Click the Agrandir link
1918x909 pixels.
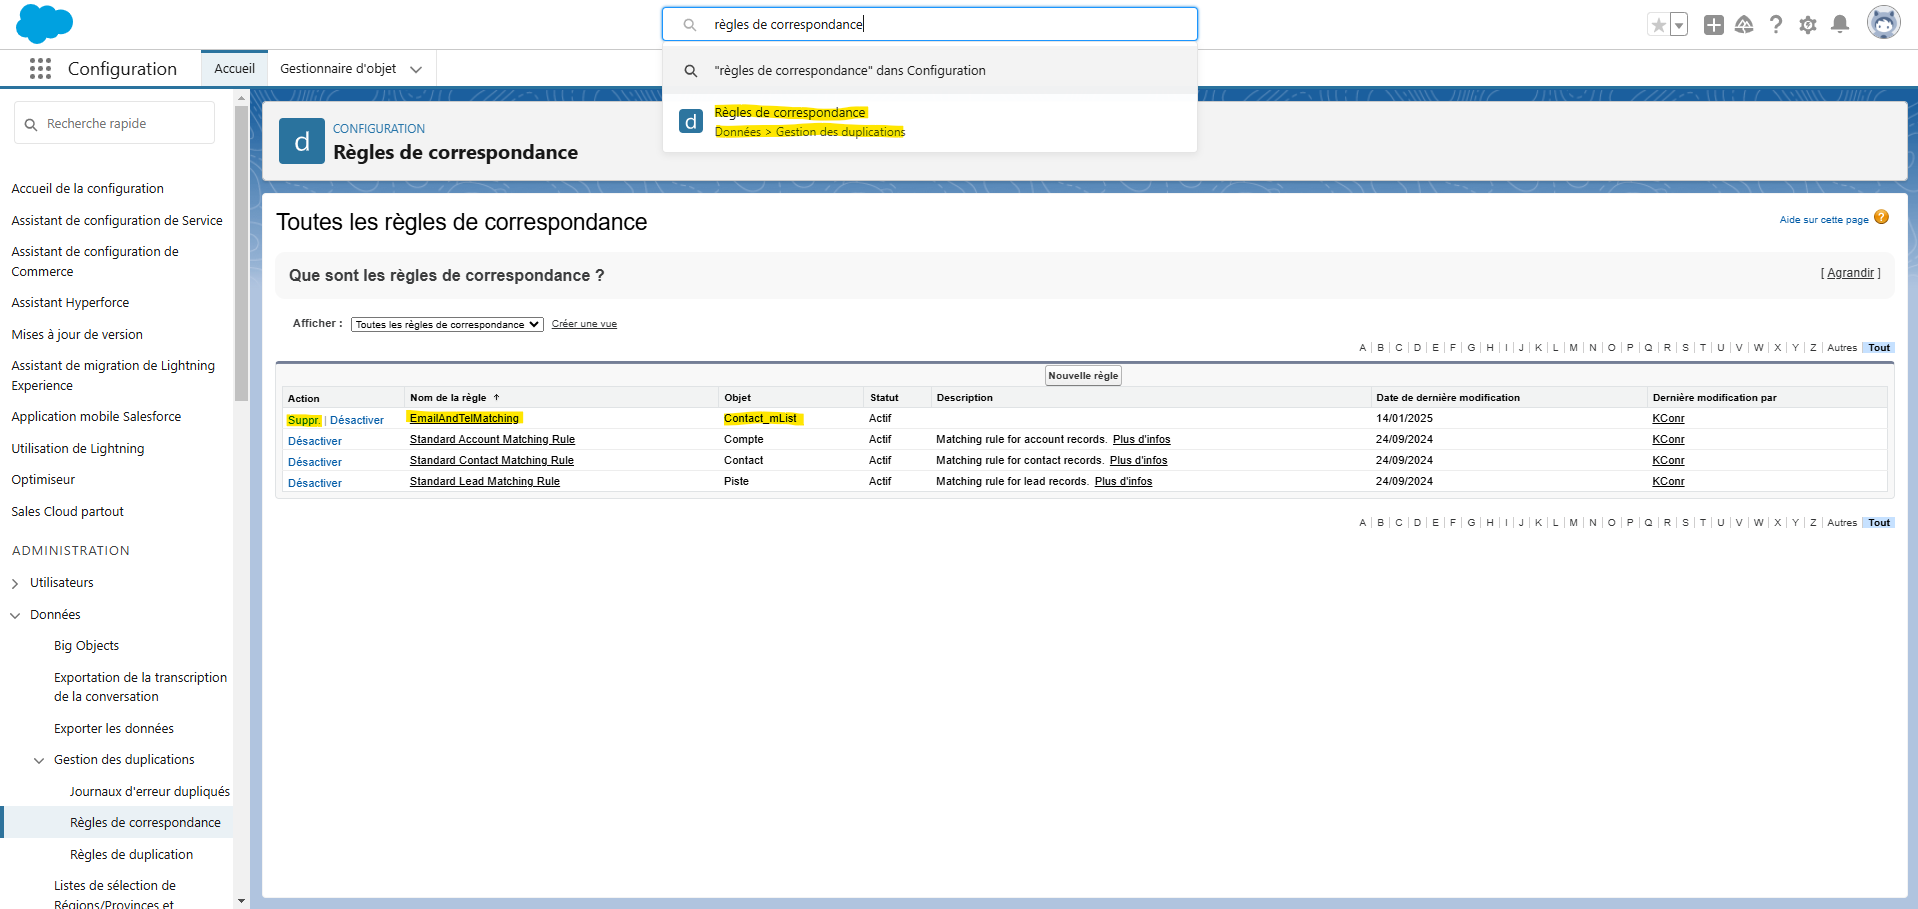coord(1850,273)
